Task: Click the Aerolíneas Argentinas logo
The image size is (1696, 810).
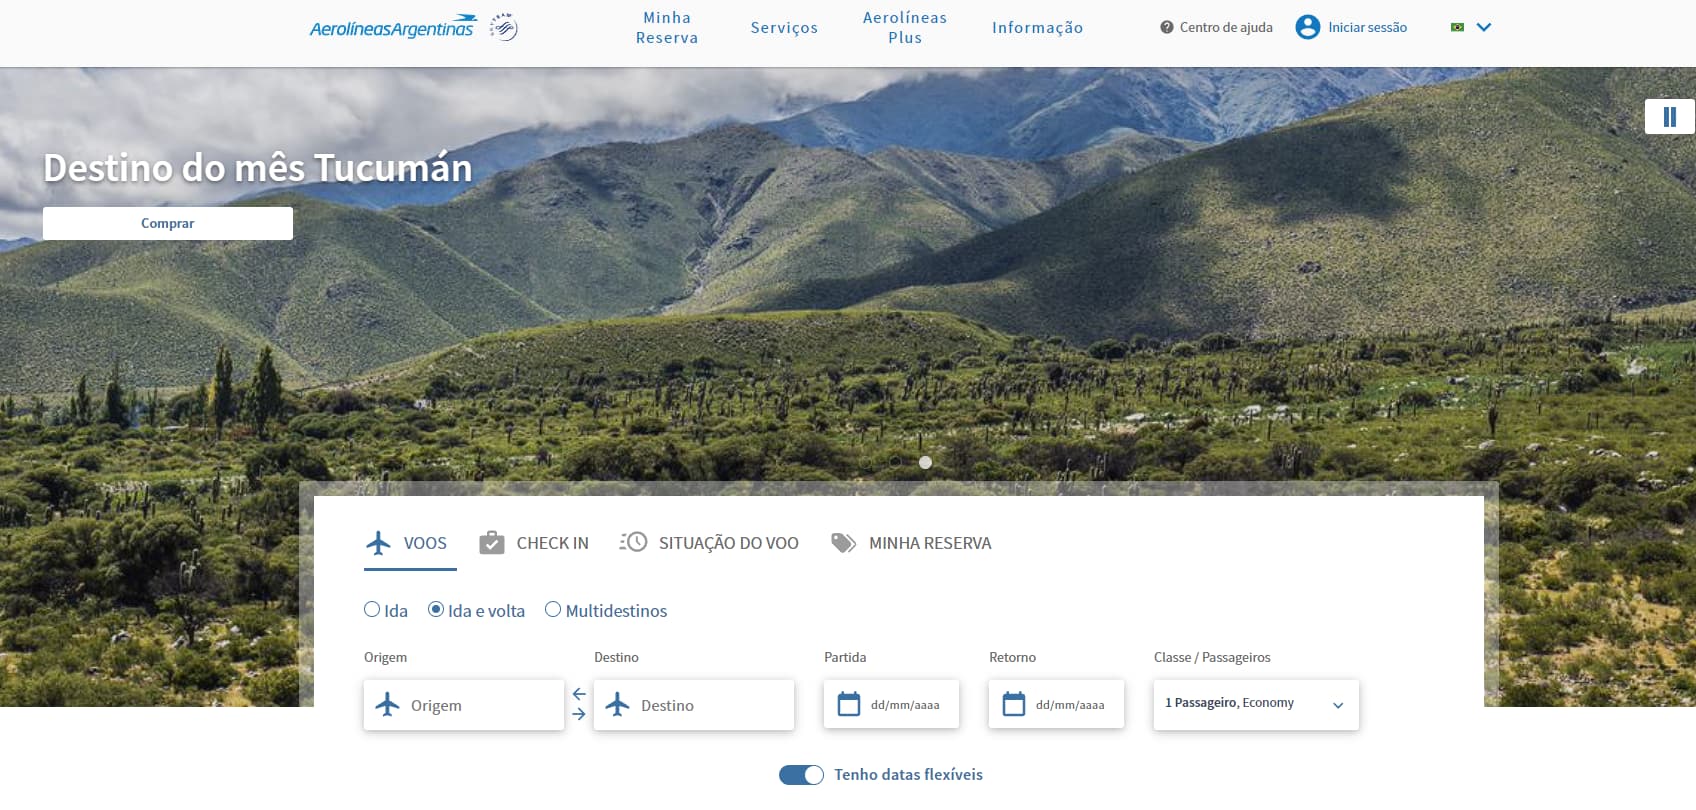Action: pos(393,27)
